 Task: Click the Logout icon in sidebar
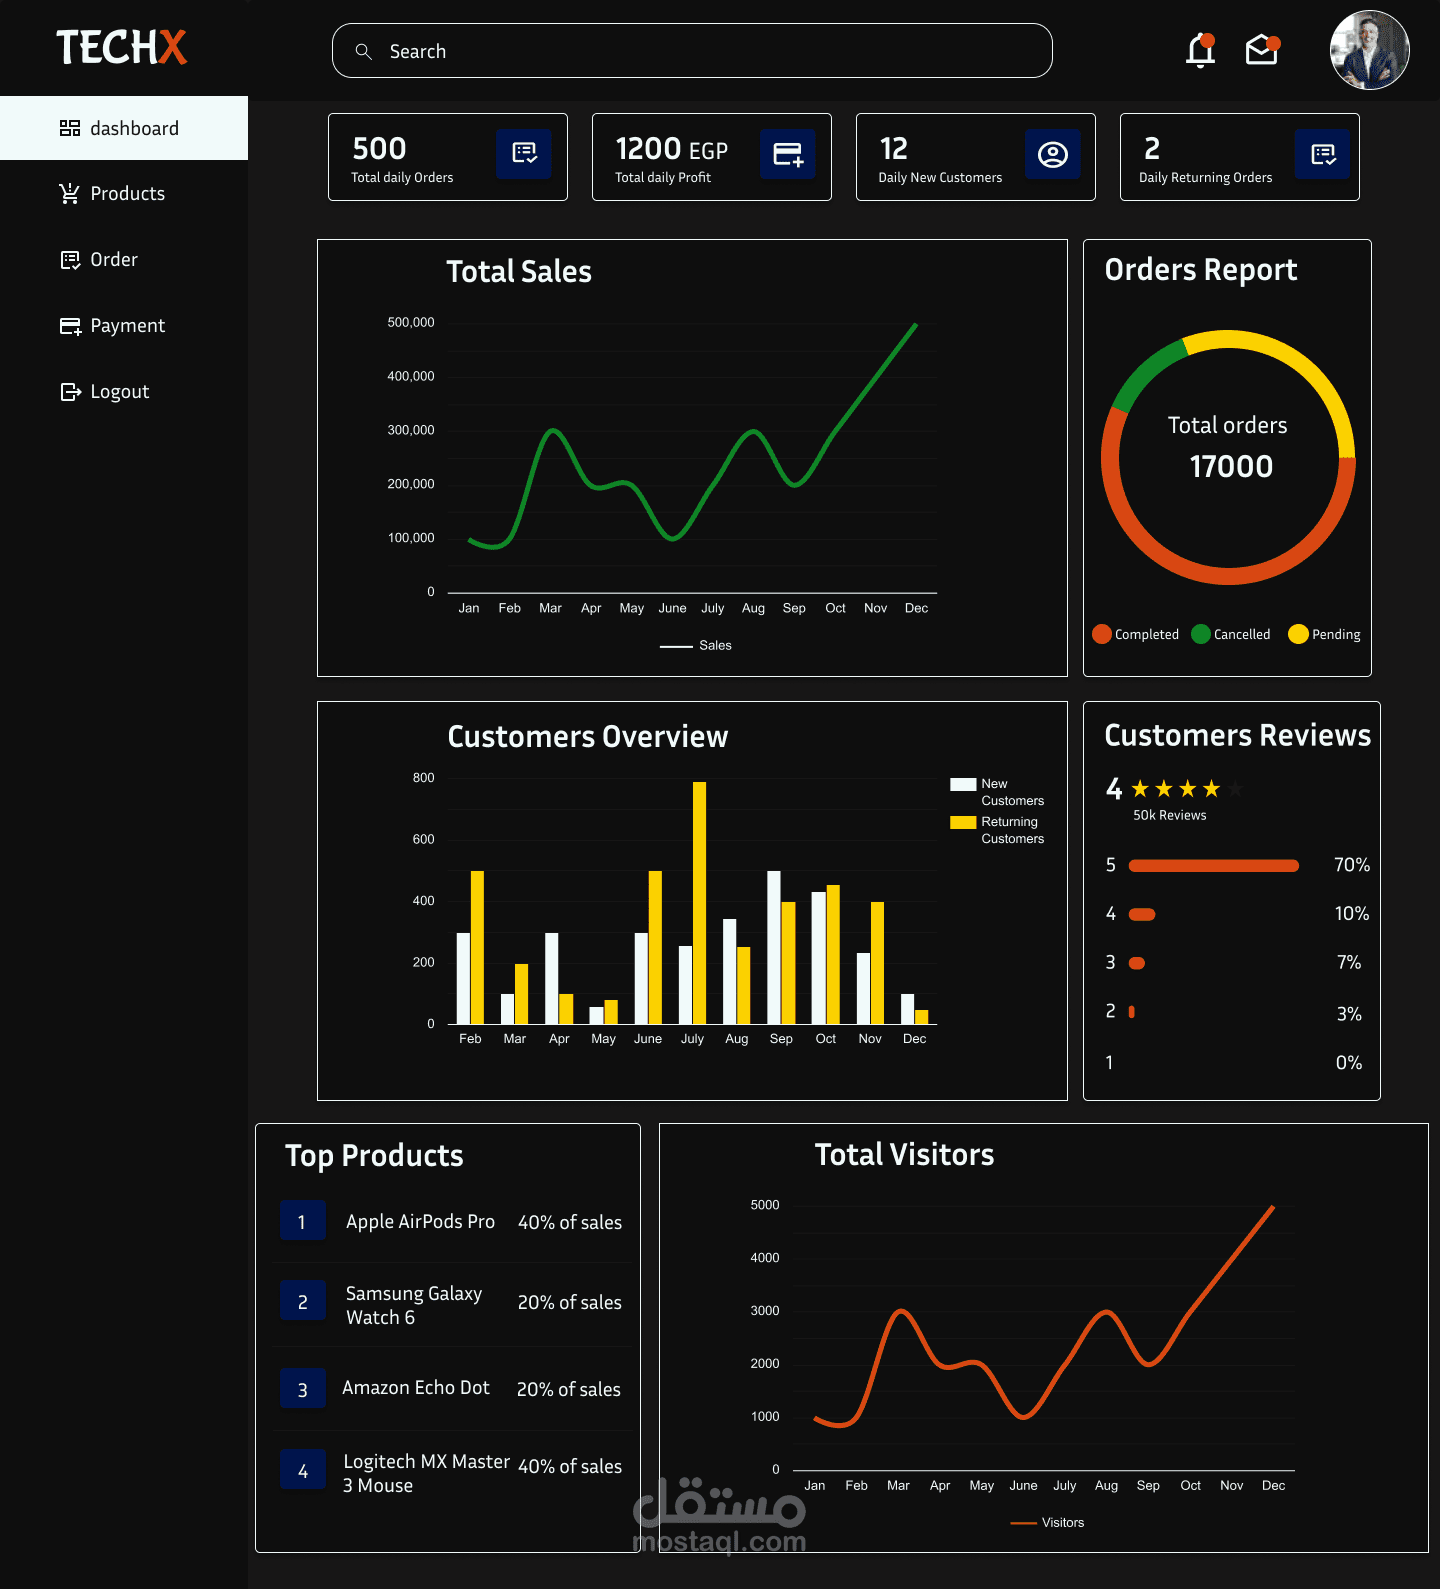click(70, 392)
